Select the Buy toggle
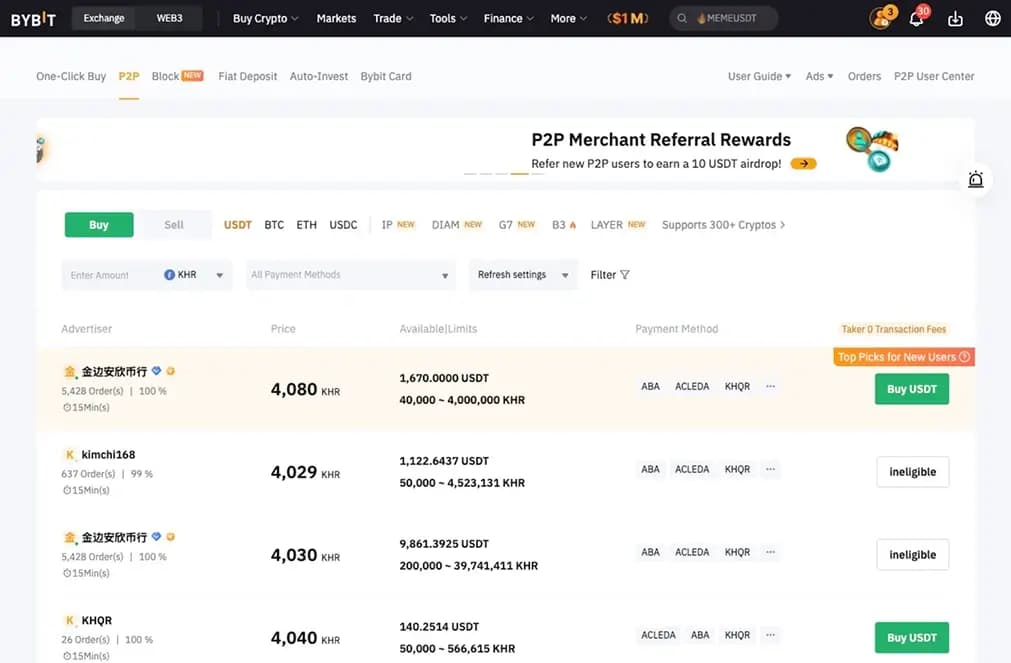1011x663 pixels. pos(99,225)
